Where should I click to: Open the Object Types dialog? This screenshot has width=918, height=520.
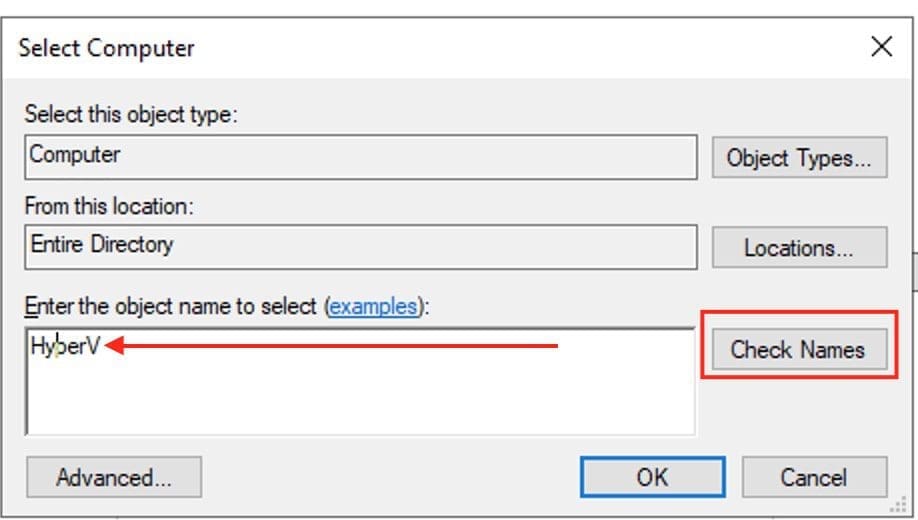pos(799,158)
